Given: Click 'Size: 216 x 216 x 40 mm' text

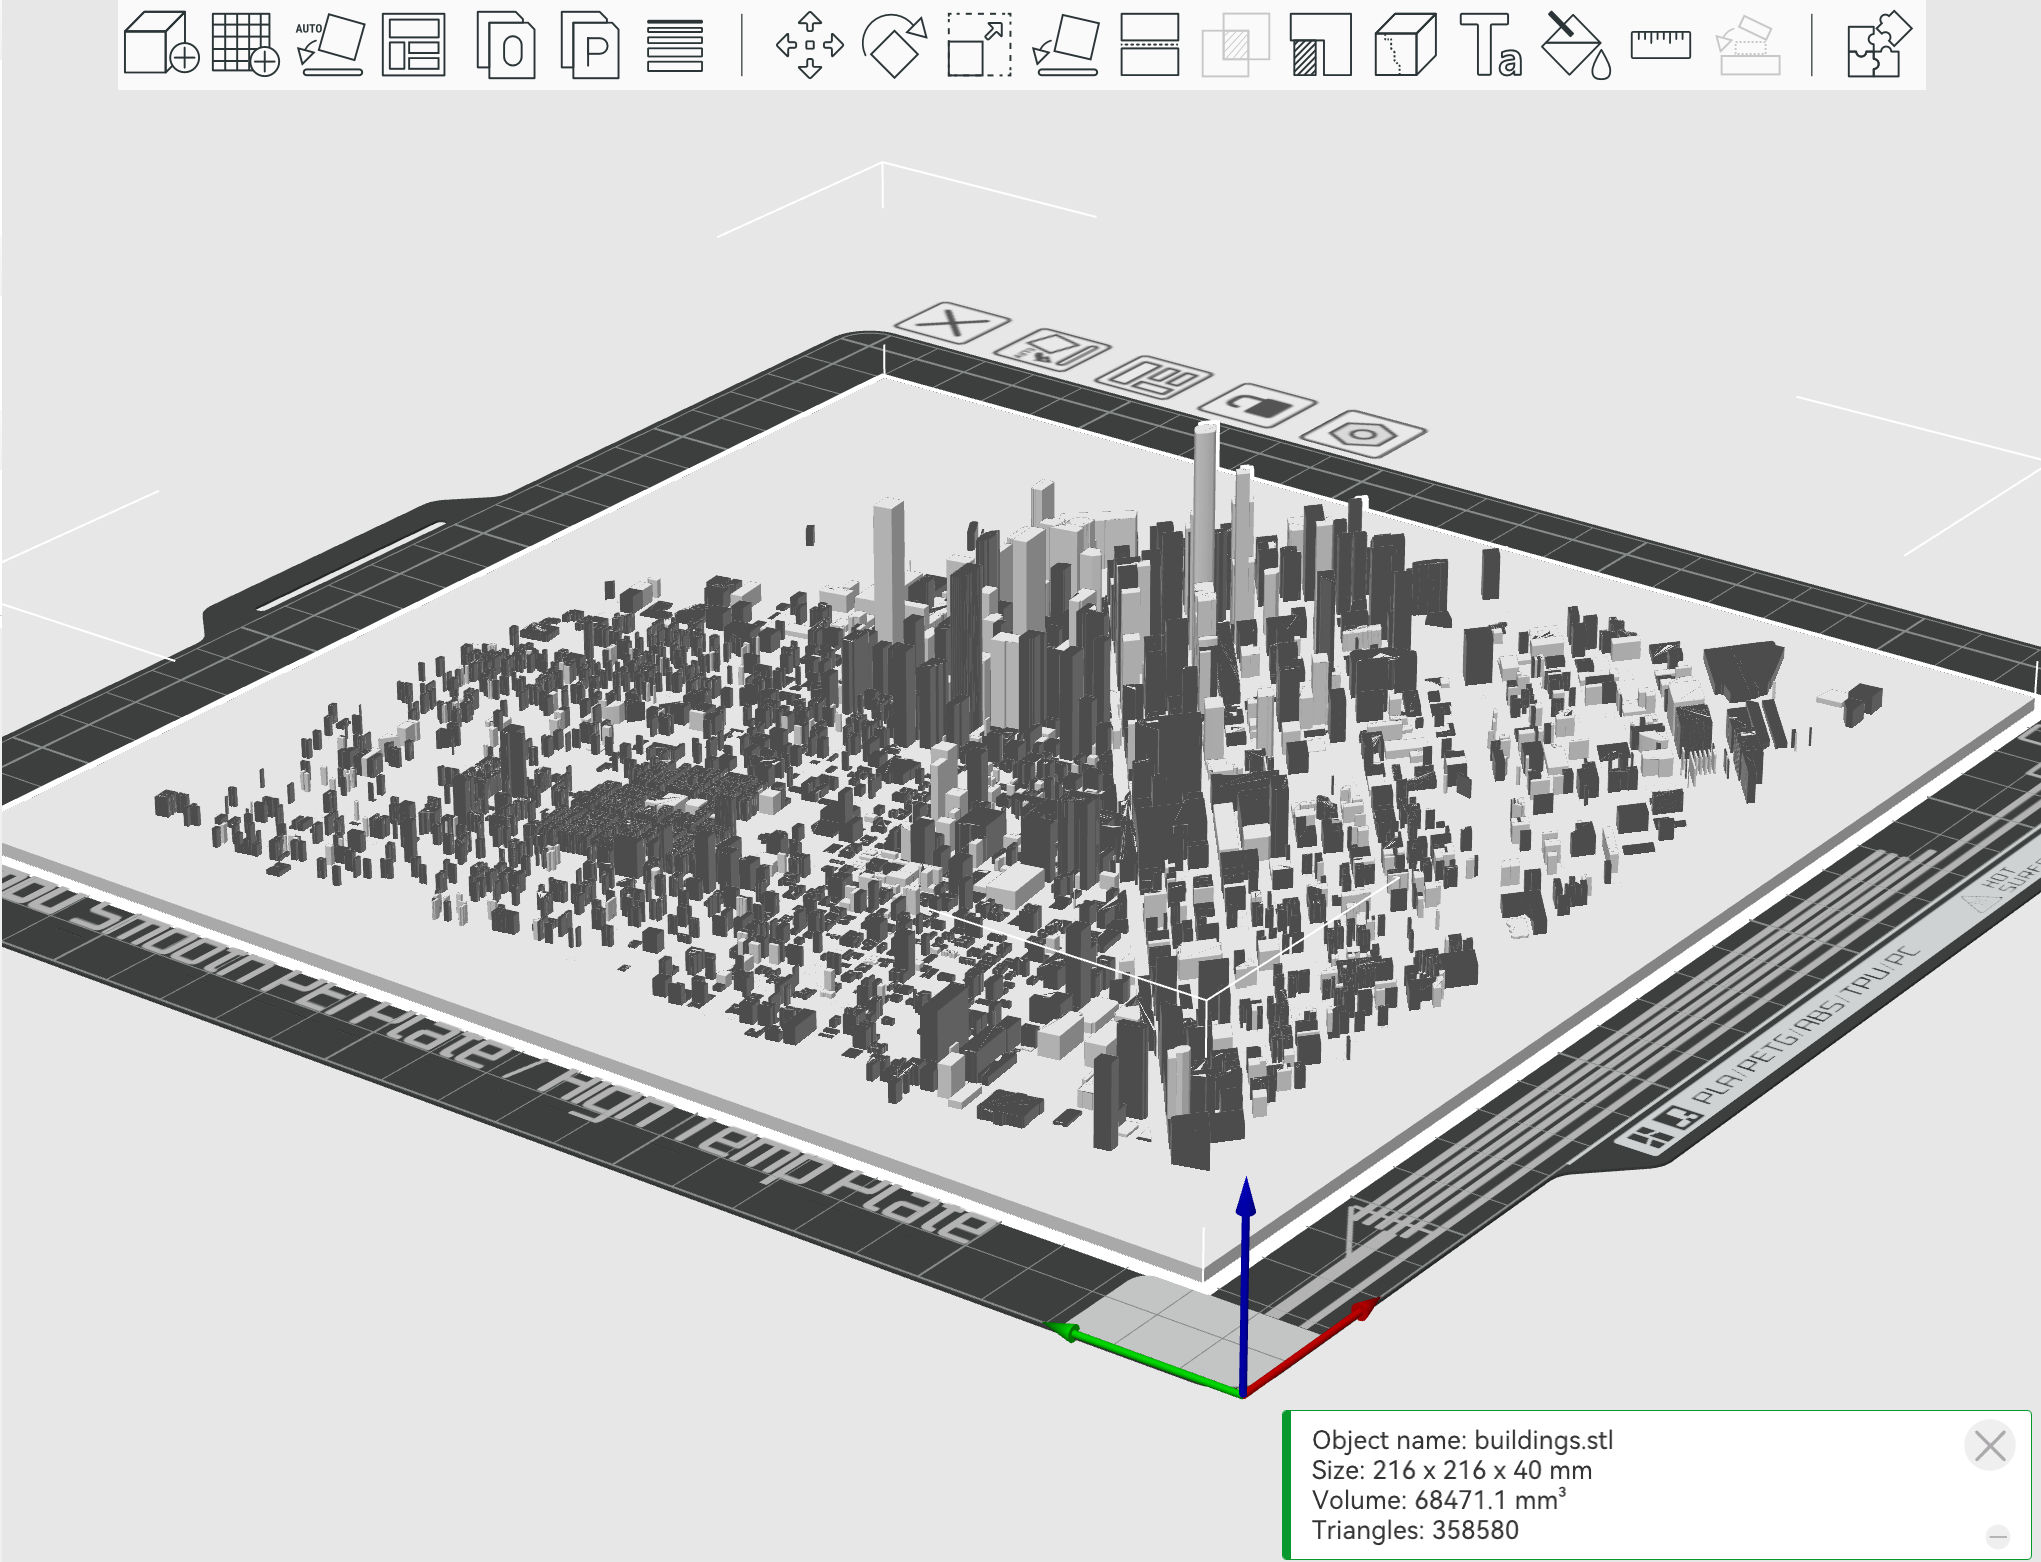Looking at the screenshot, I should pyautogui.click(x=1451, y=1470).
